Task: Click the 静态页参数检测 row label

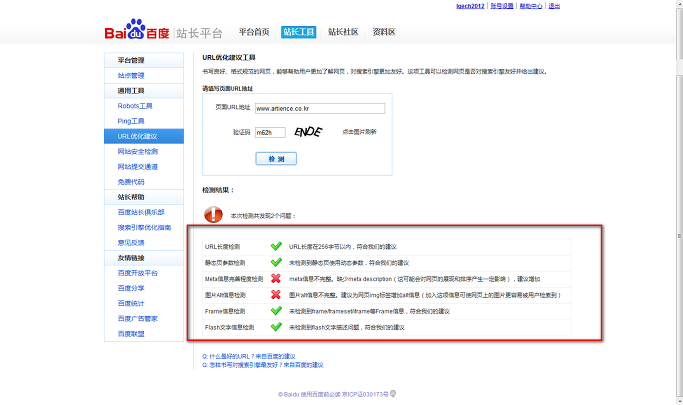Action: (x=225, y=263)
